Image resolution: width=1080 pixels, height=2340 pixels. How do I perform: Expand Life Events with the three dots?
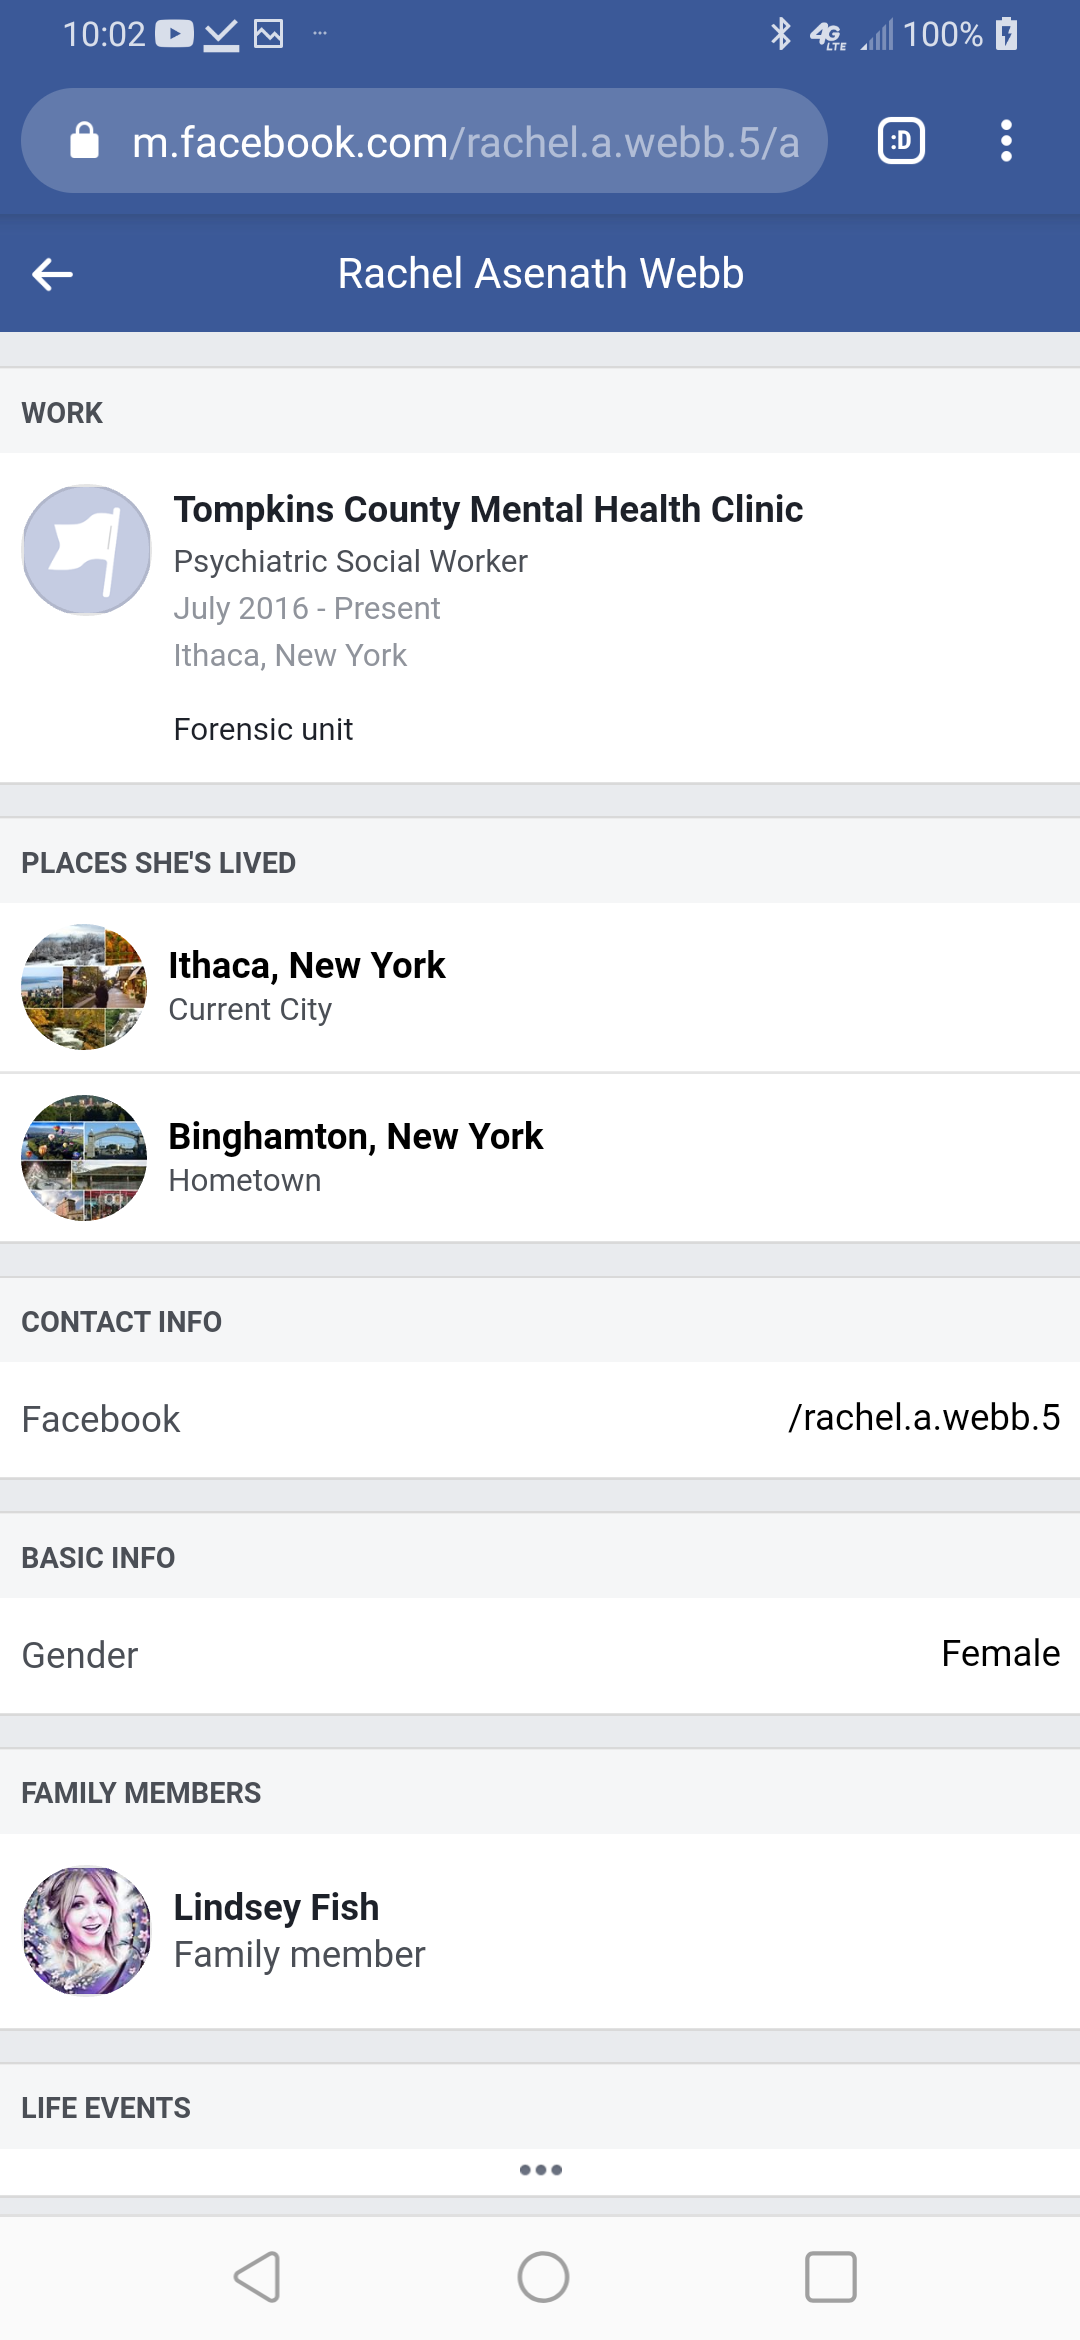[x=541, y=2170]
